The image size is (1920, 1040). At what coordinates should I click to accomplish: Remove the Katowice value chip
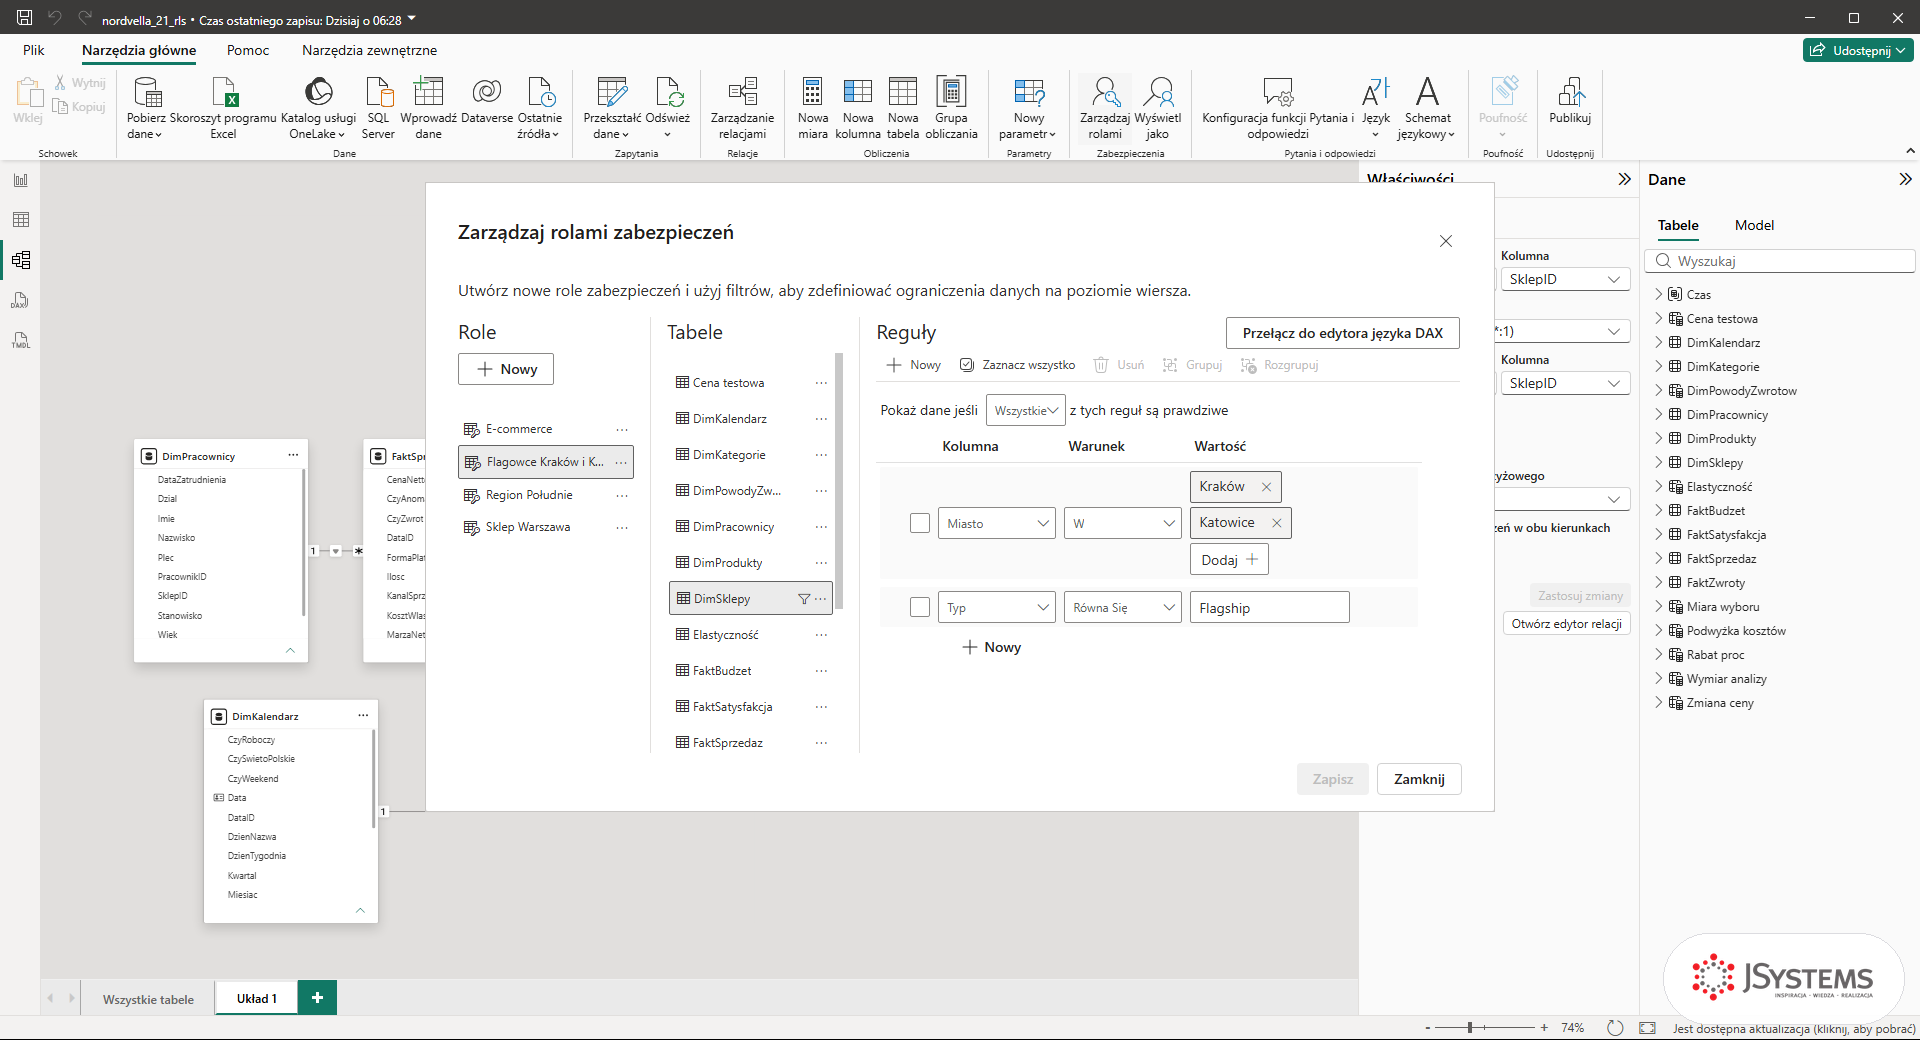click(1276, 523)
